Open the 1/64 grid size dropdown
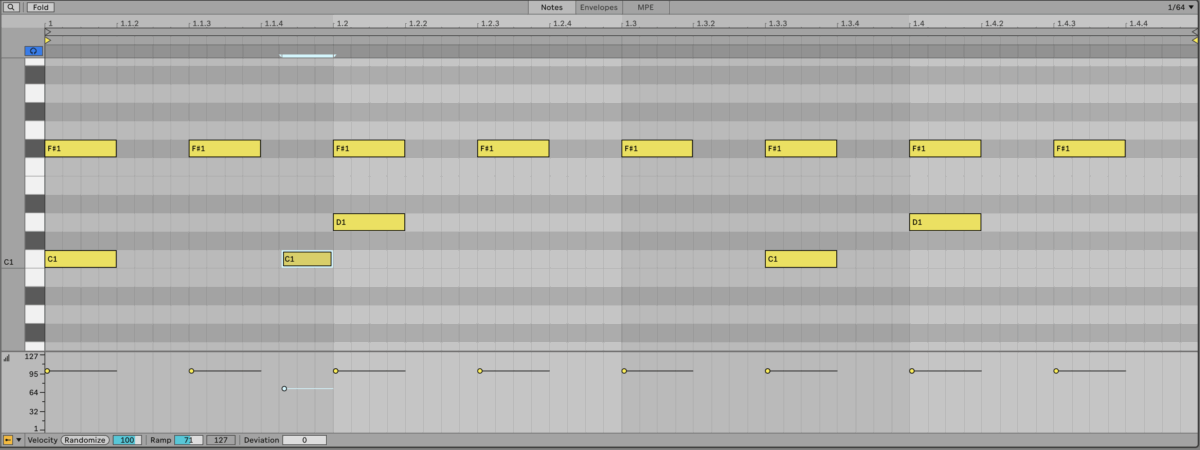The width and height of the screenshot is (1200, 450). point(1180,7)
